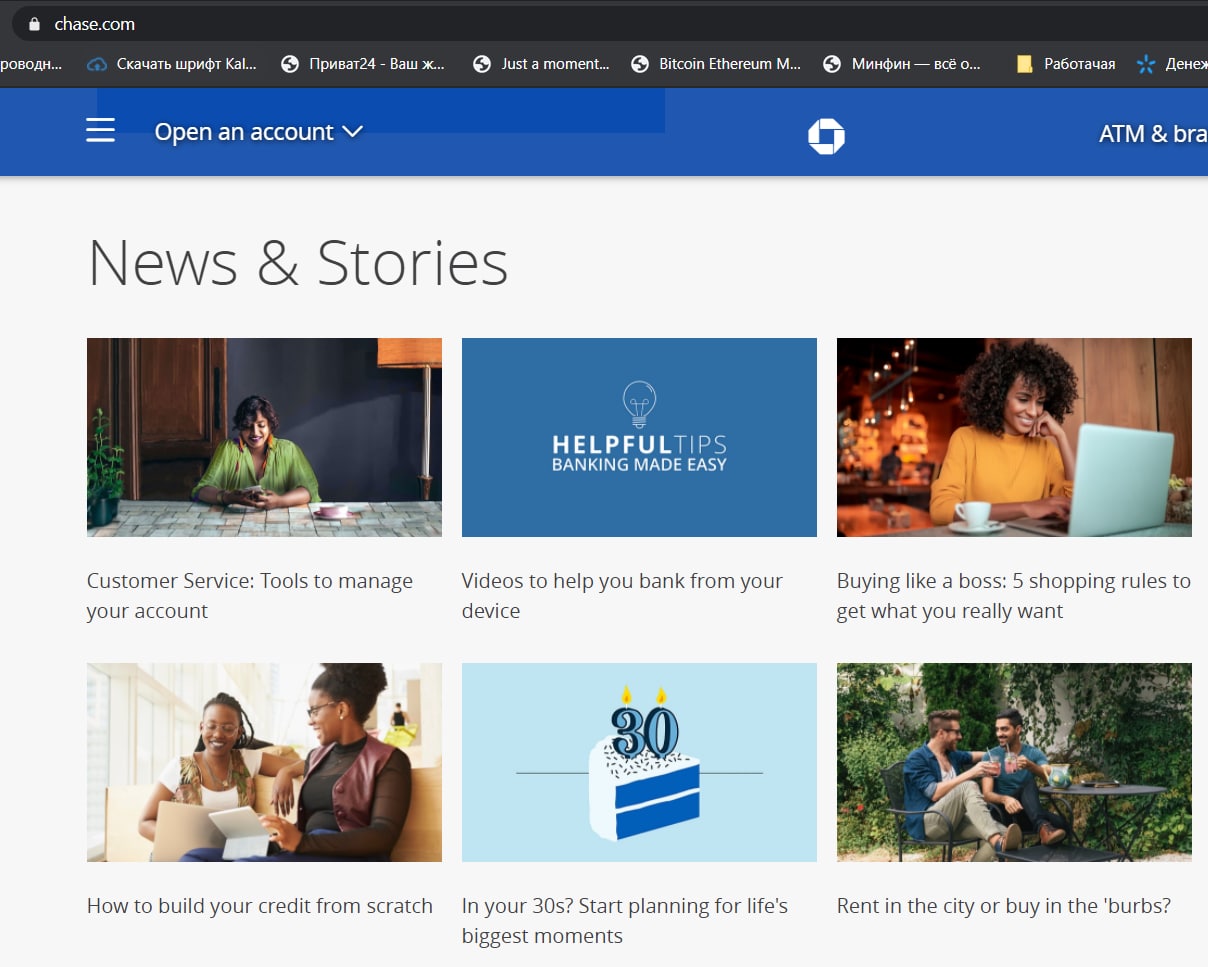Open the Приват24 bookmark
The height and width of the screenshot is (967, 1208).
362,64
